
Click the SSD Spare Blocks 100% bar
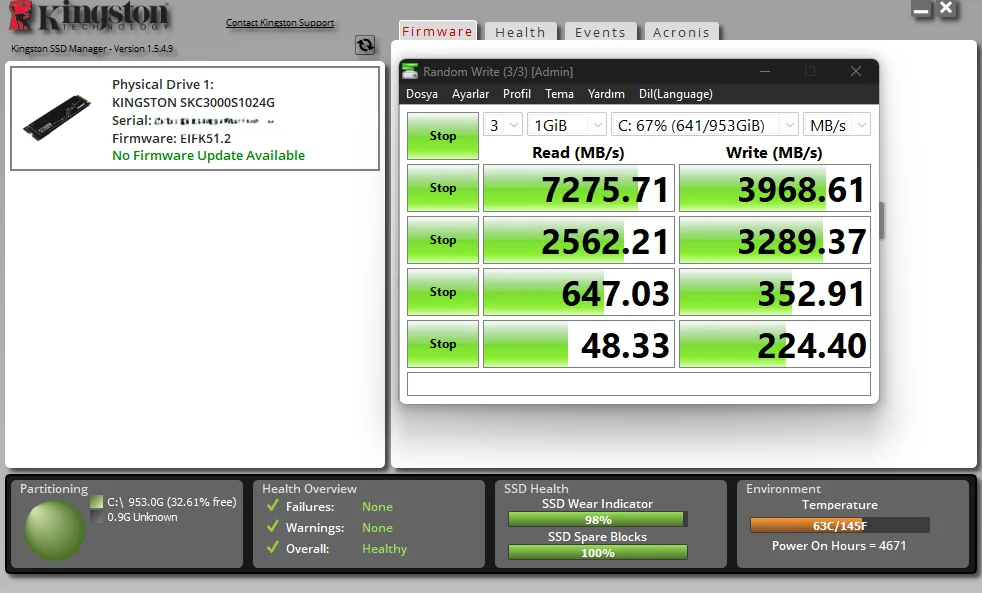pos(597,552)
